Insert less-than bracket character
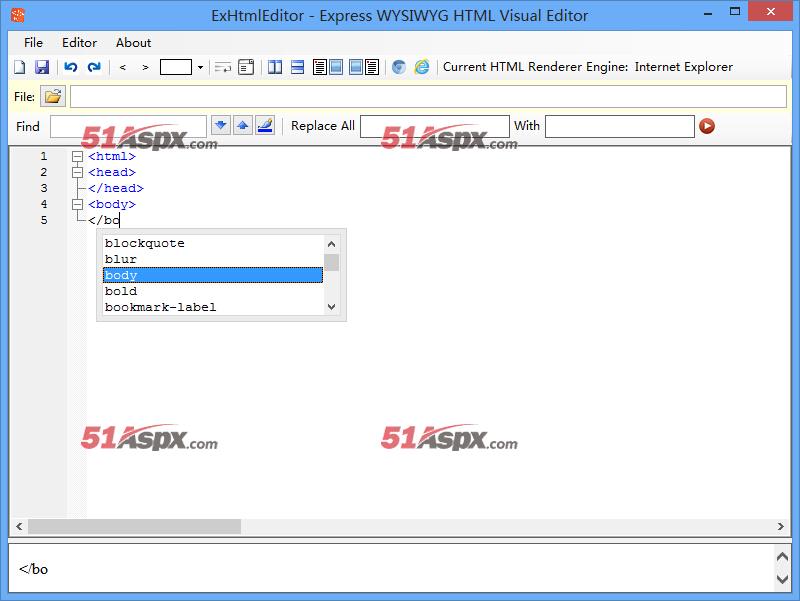 point(122,67)
